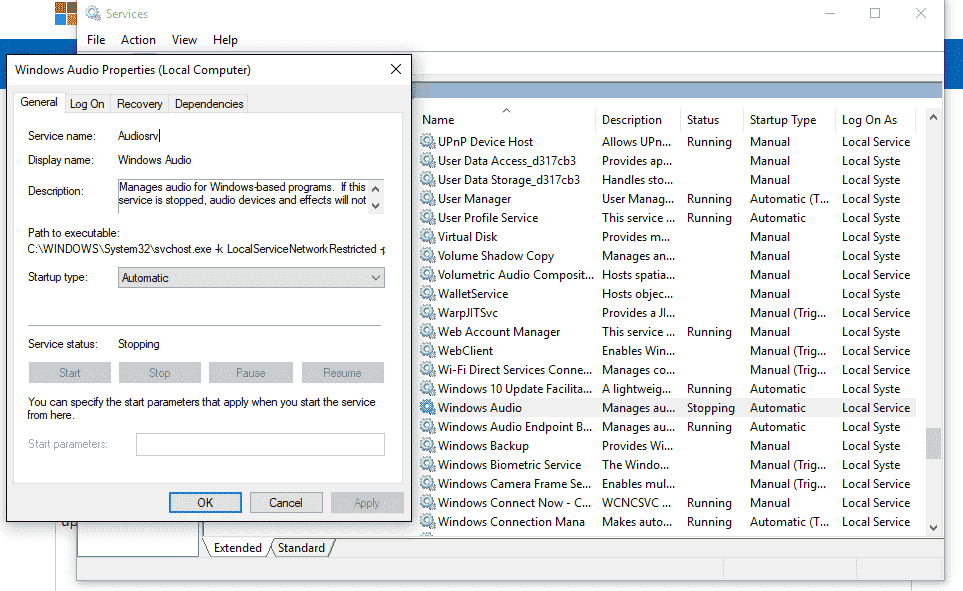Image resolution: width=963 pixels, height=591 pixels.
Task: Click the Windows Backup gear icon
Action: 428,446
